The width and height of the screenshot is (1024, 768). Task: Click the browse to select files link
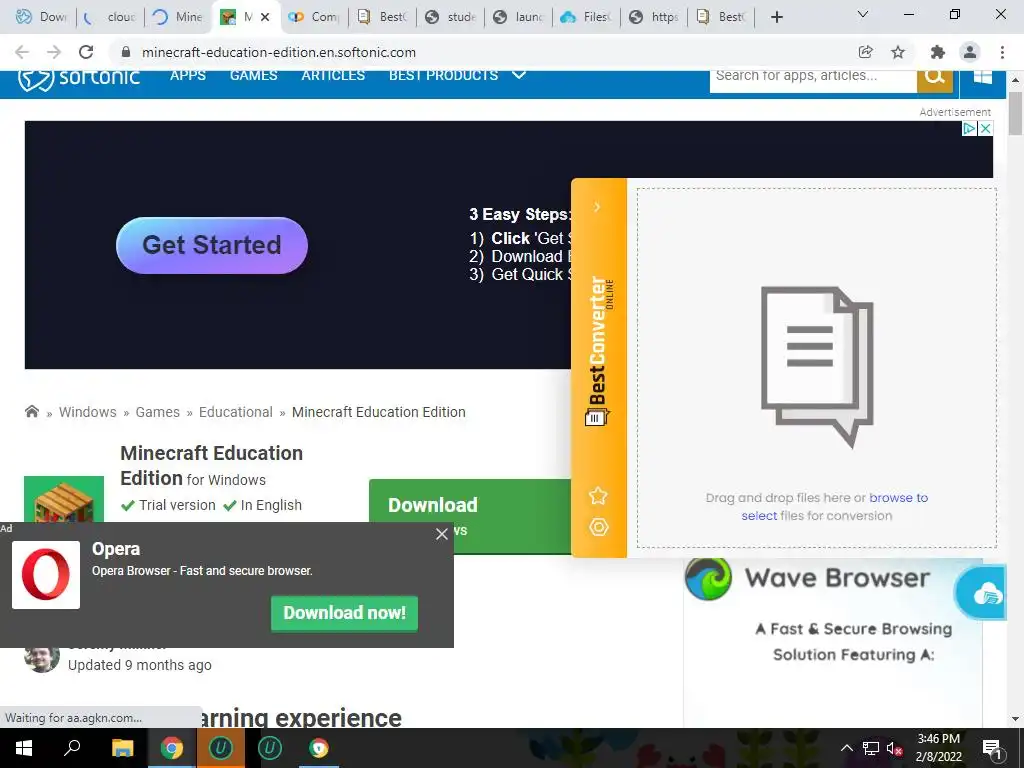click(835, 507)
